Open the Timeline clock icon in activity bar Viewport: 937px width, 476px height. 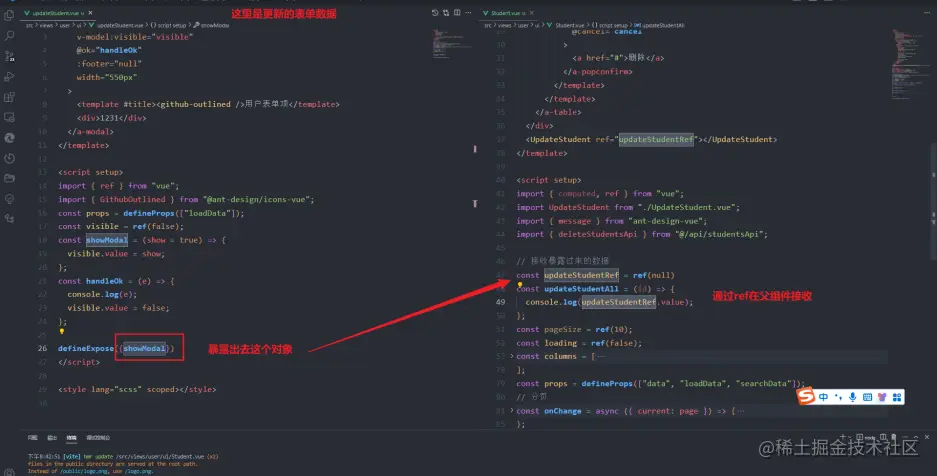[x=9, y=158]
